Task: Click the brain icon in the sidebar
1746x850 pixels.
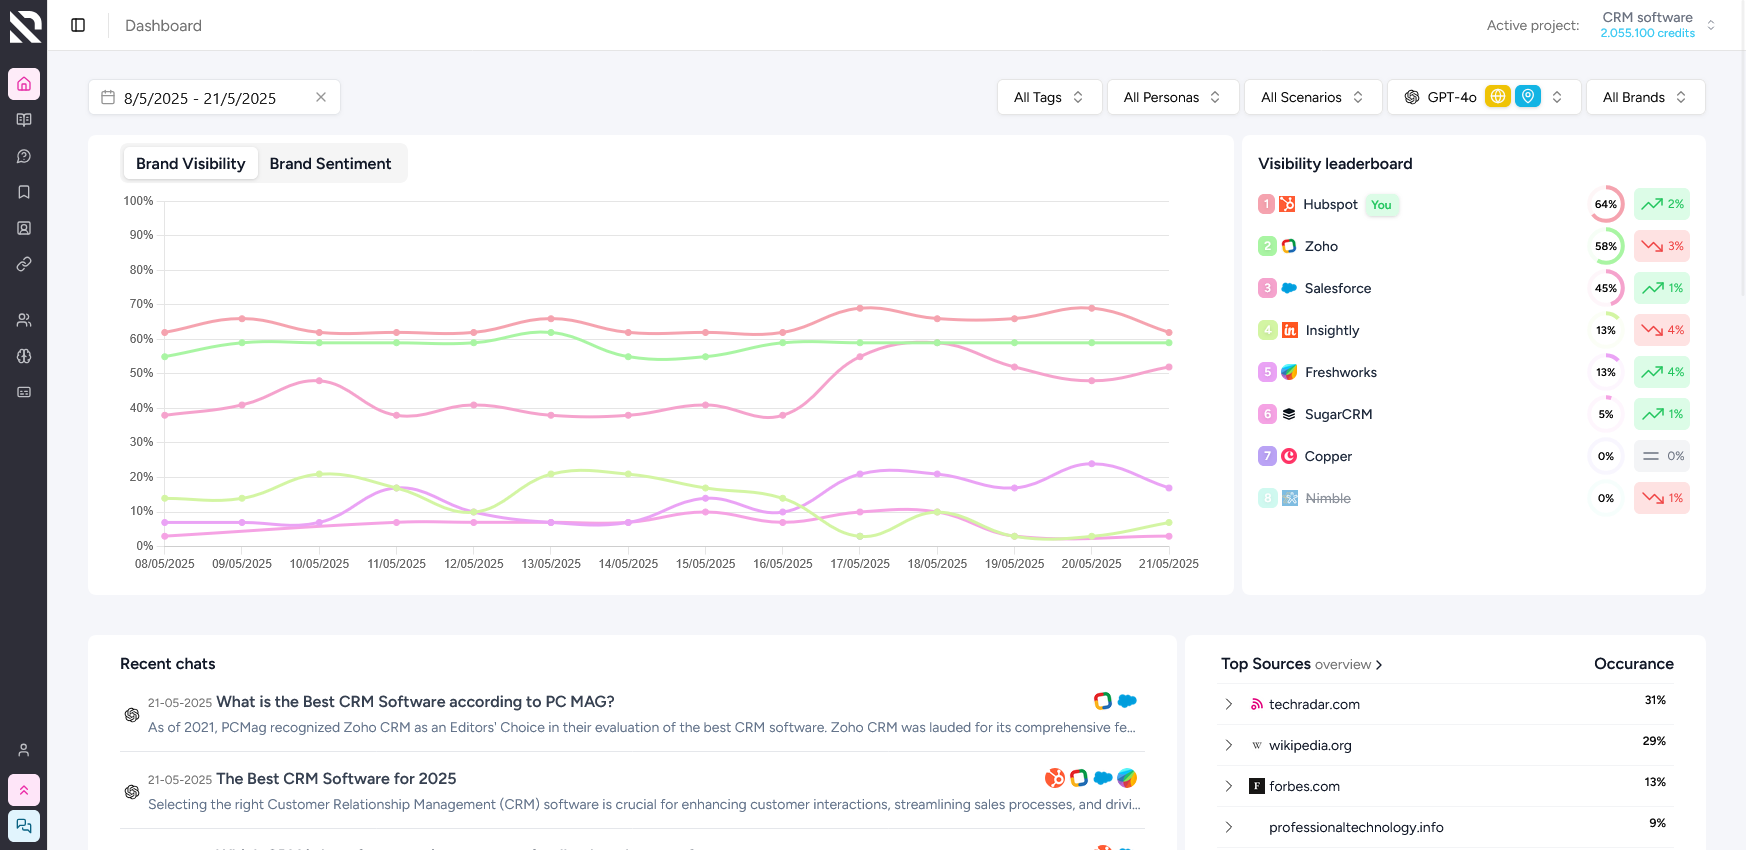Action: click(24, 356)
